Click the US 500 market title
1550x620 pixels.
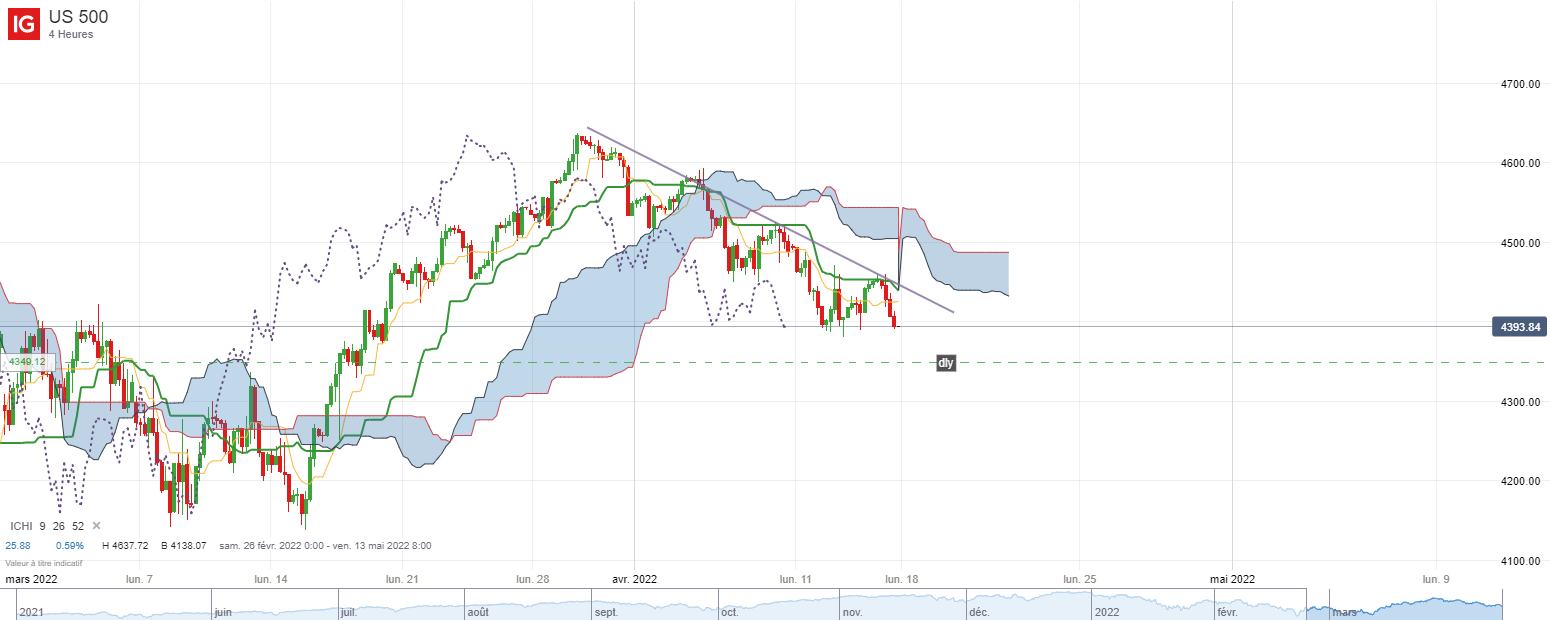tap(79, 17)
